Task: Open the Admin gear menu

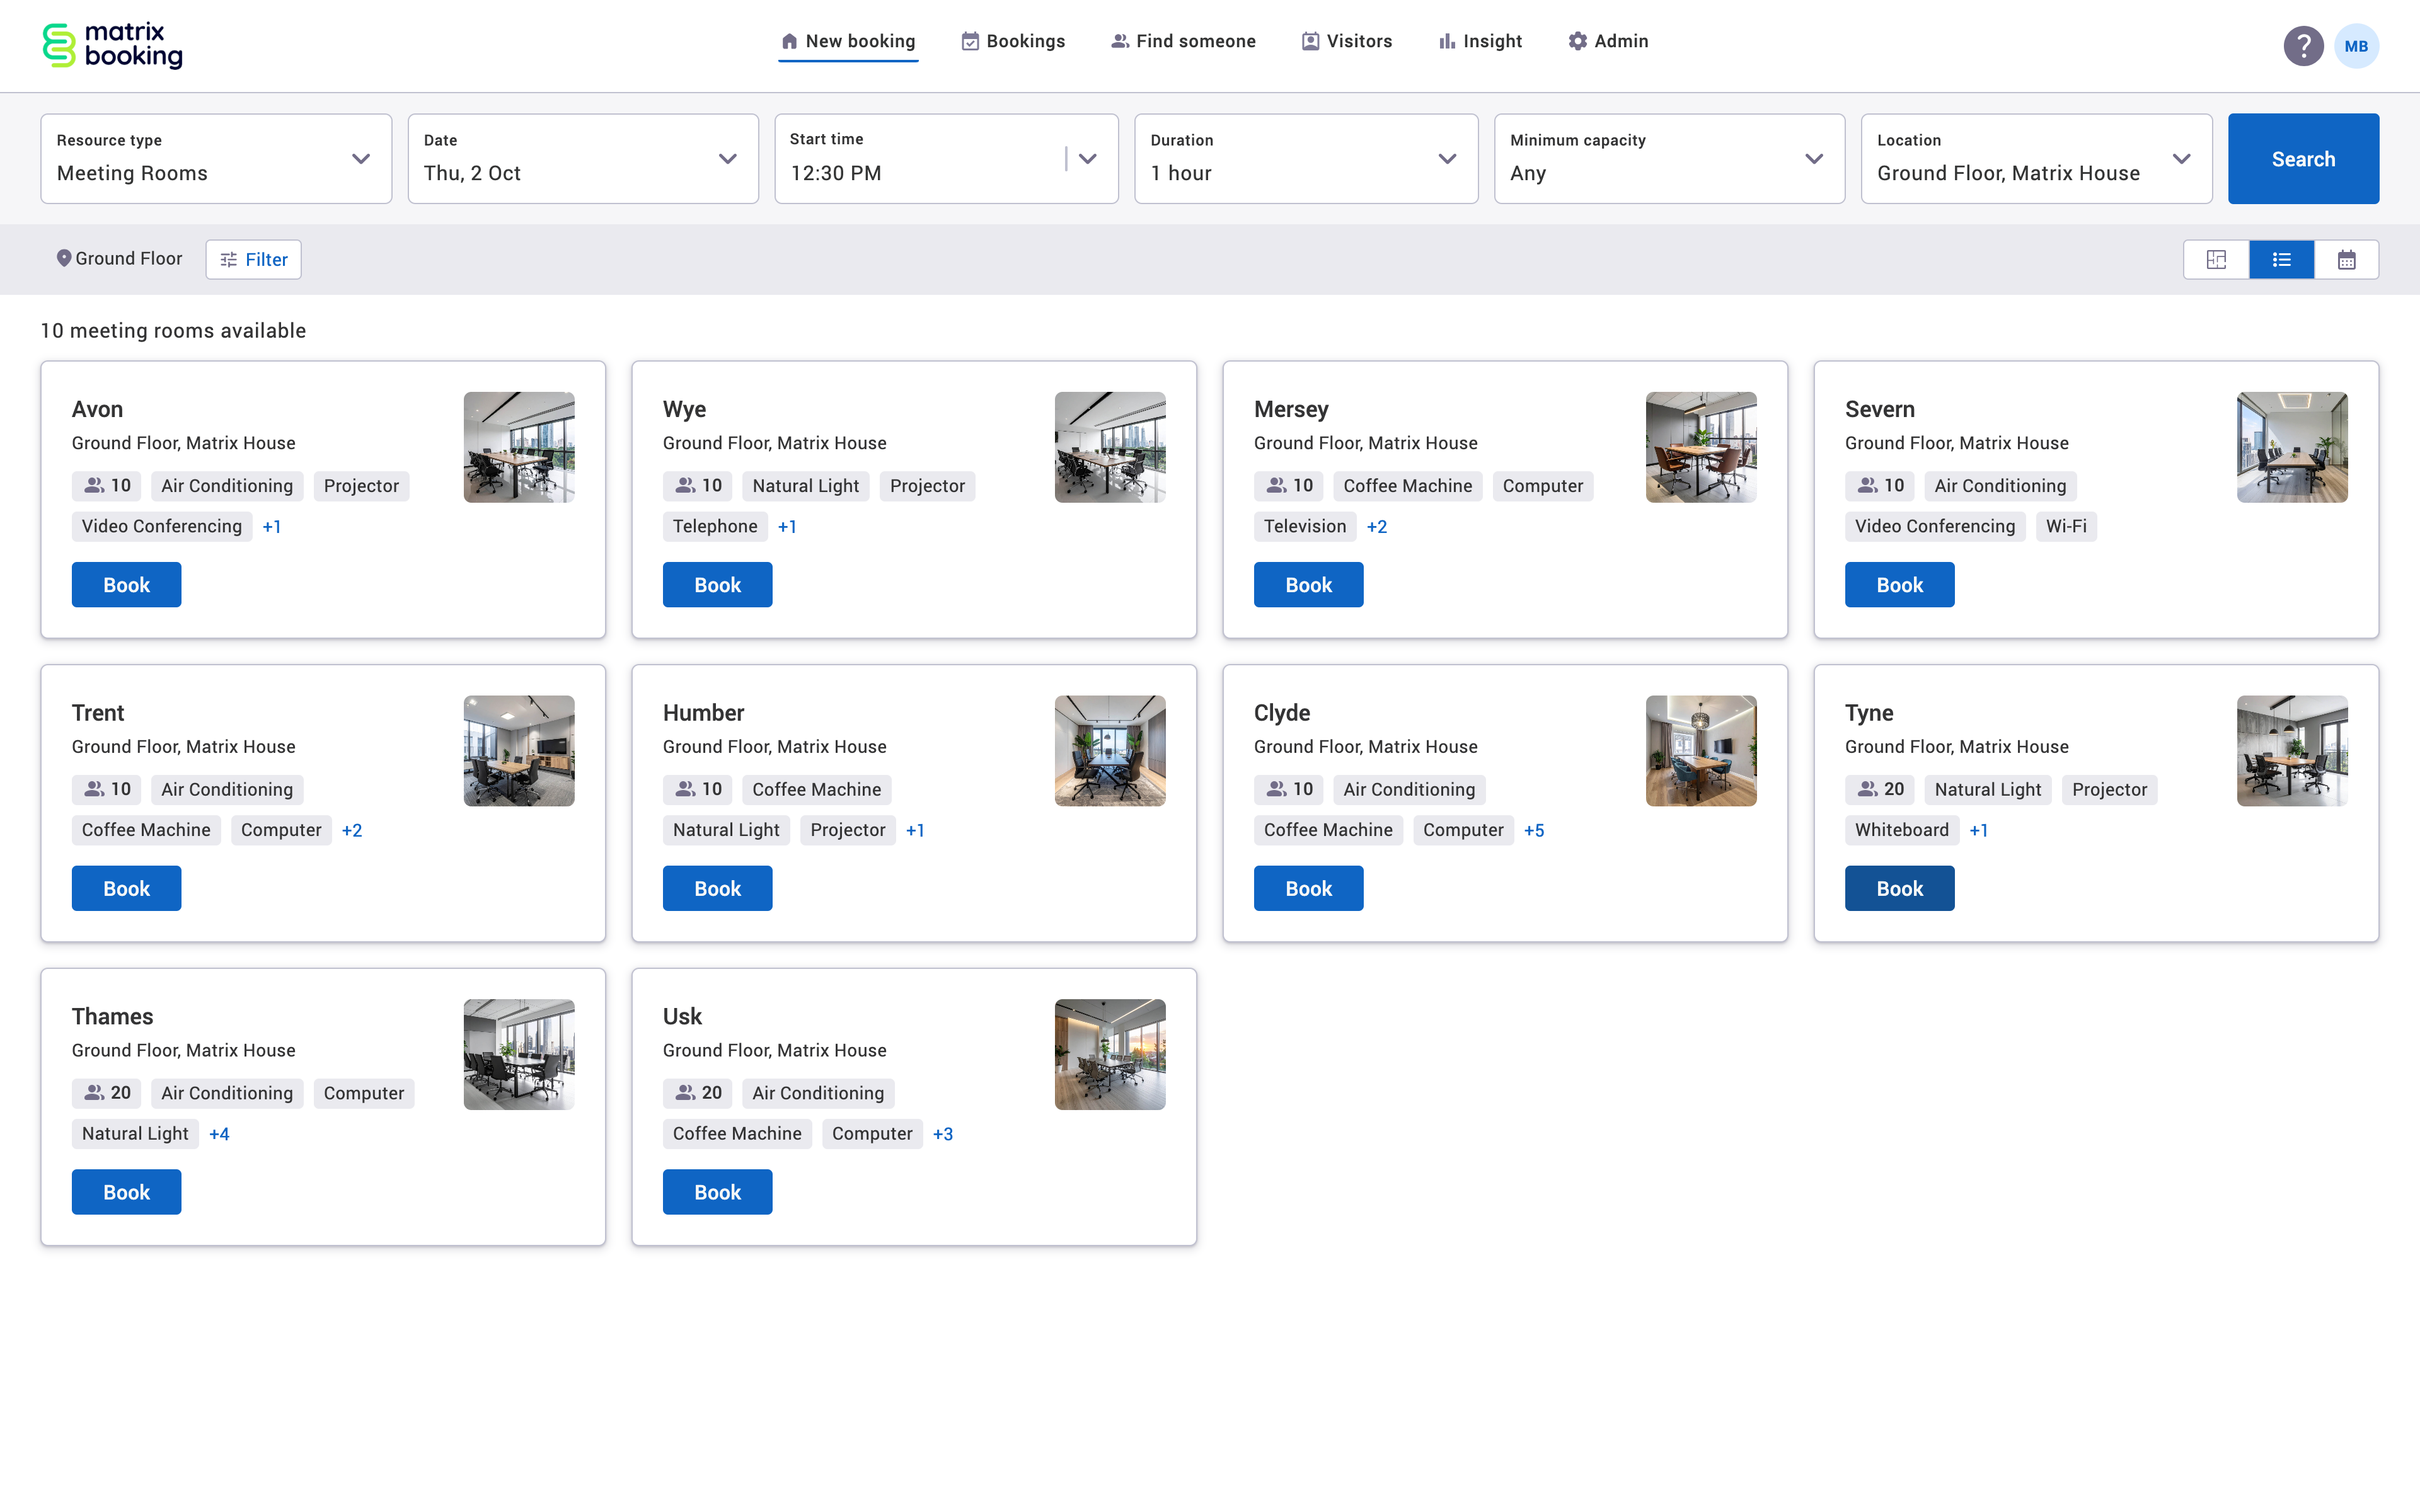Action: click(x=1607, y=41)
